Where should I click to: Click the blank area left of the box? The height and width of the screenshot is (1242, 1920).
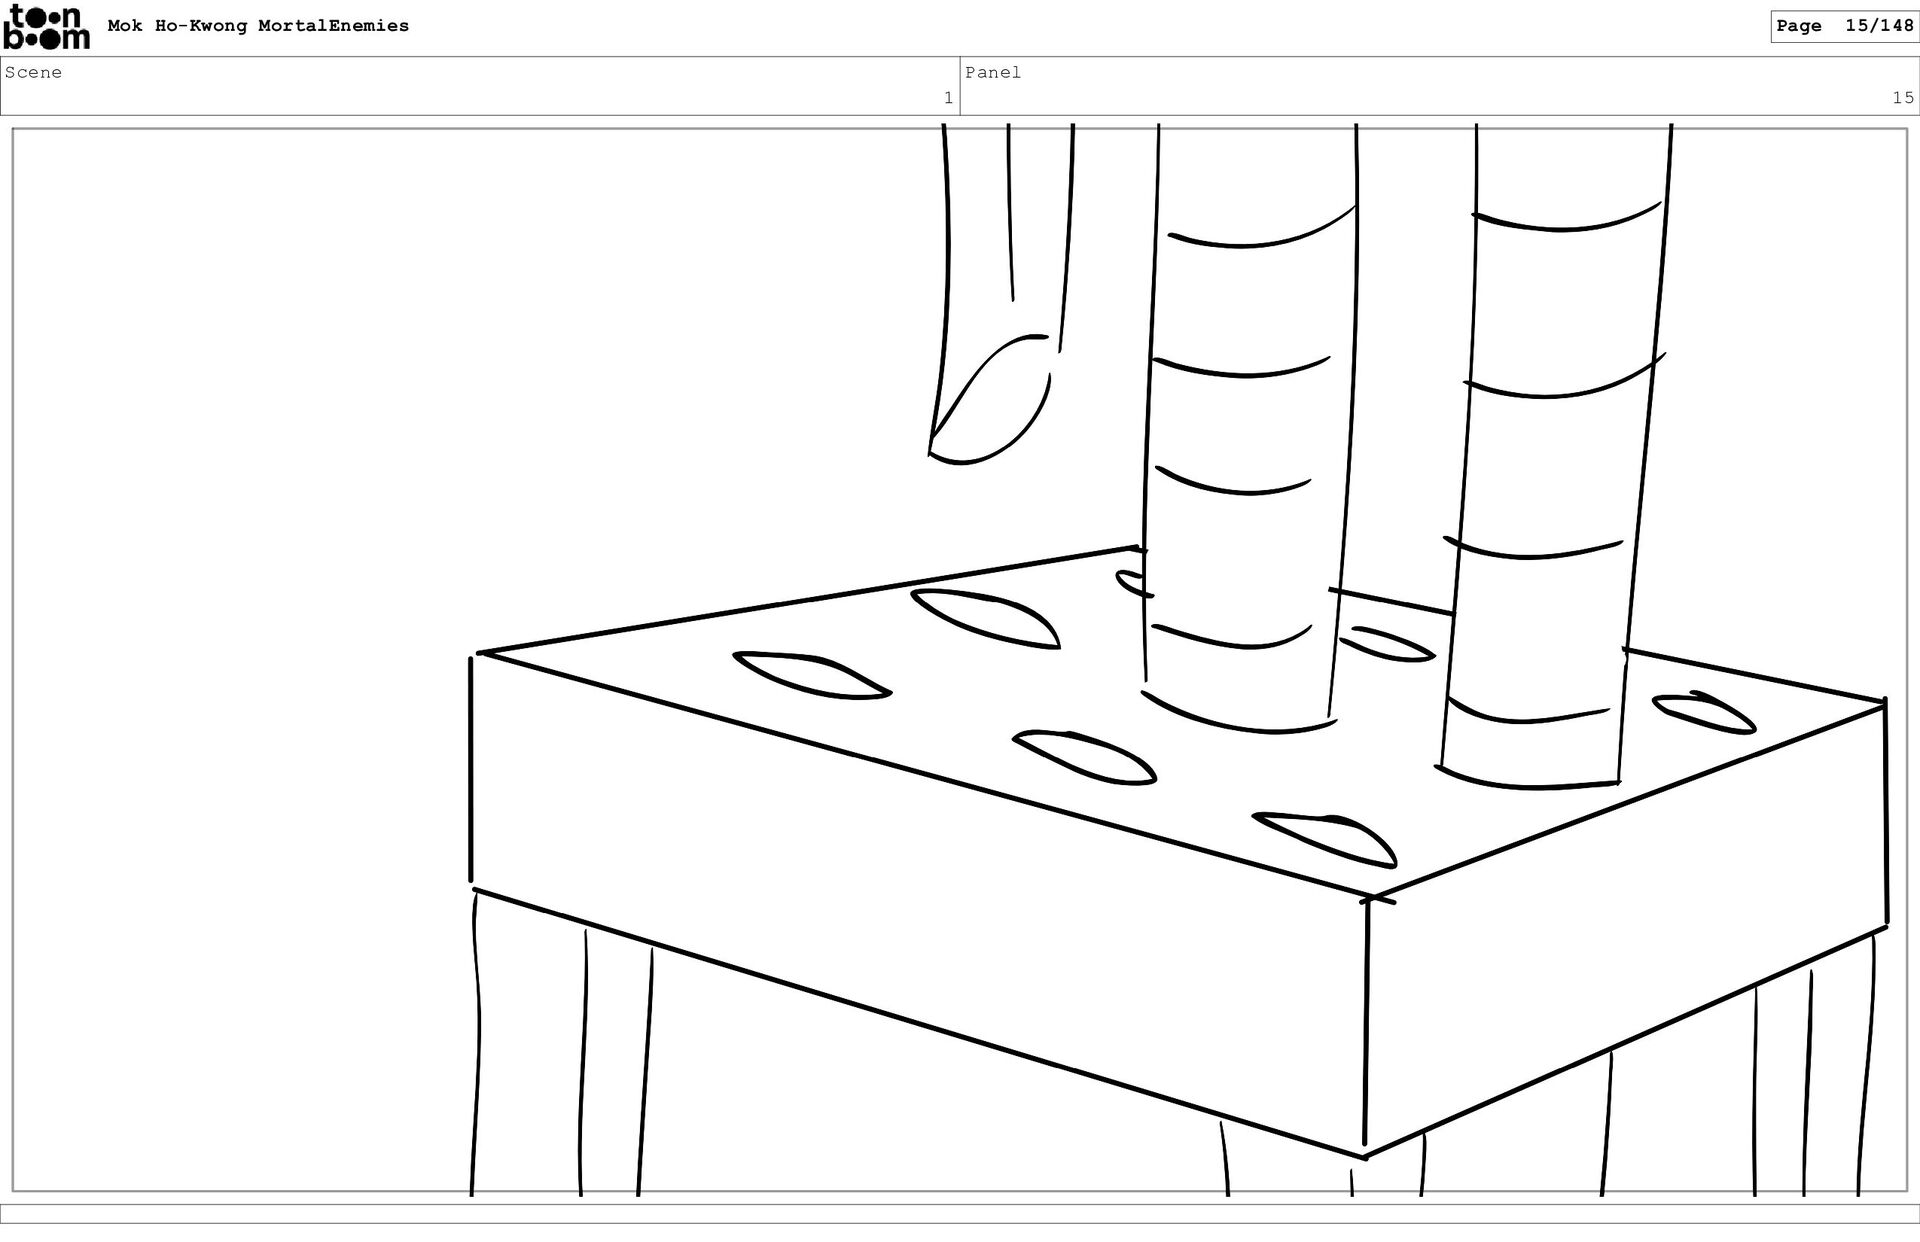[240, 650]
